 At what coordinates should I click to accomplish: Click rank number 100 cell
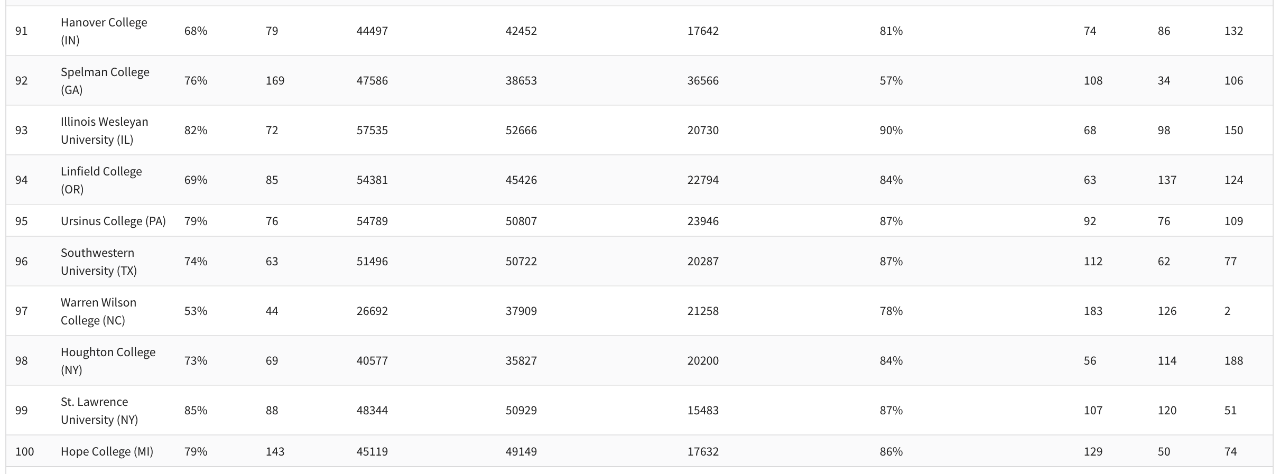click(x=24, y=452)
